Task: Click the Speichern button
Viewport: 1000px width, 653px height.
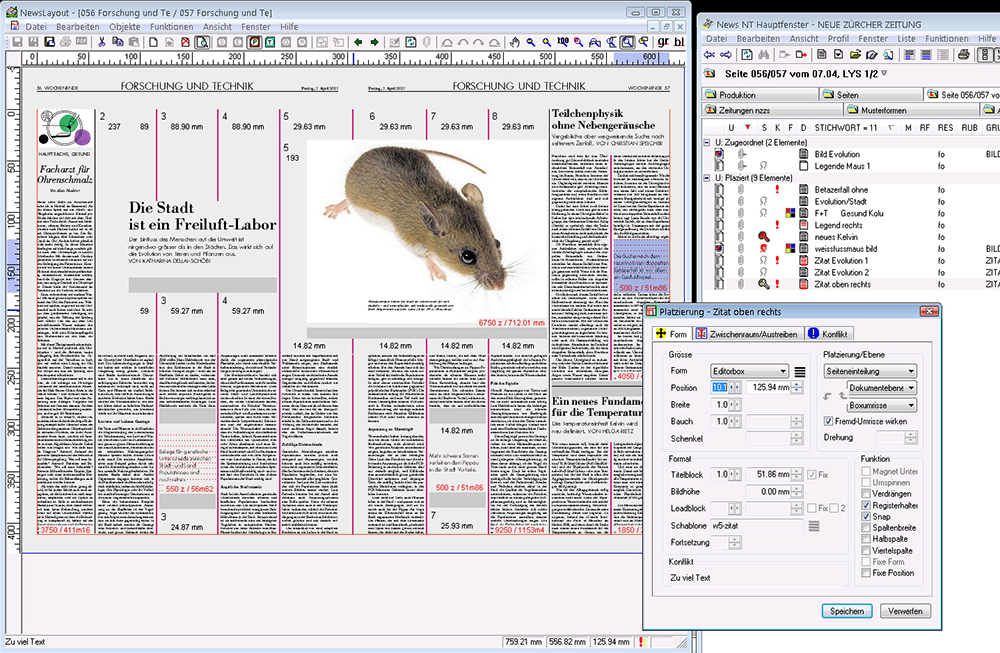Action: 846,611
